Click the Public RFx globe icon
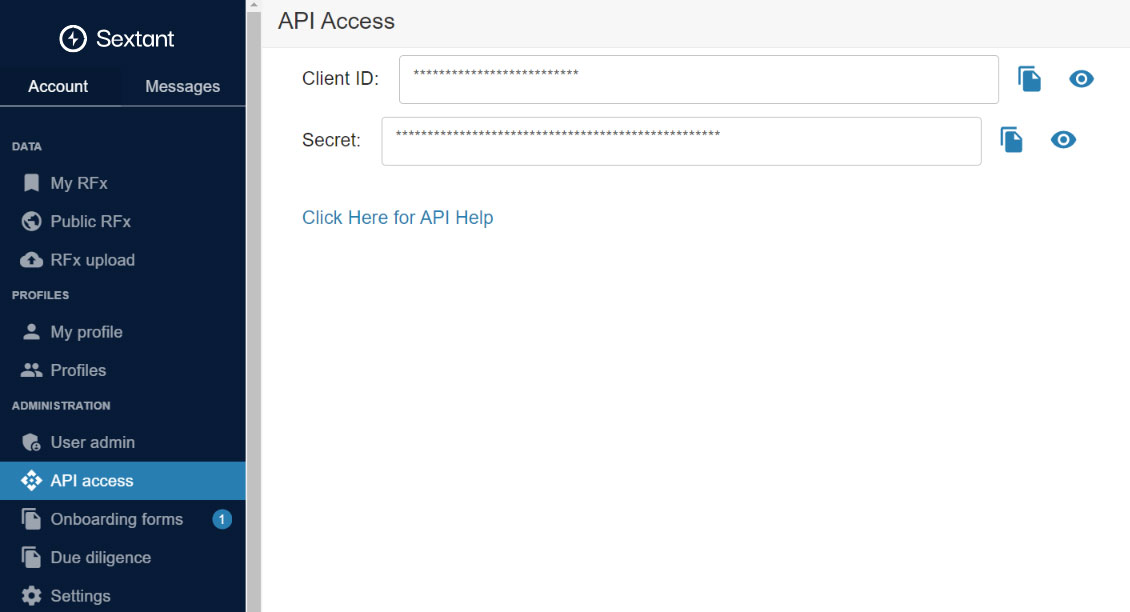1130x612 pixels. [32, 221]
